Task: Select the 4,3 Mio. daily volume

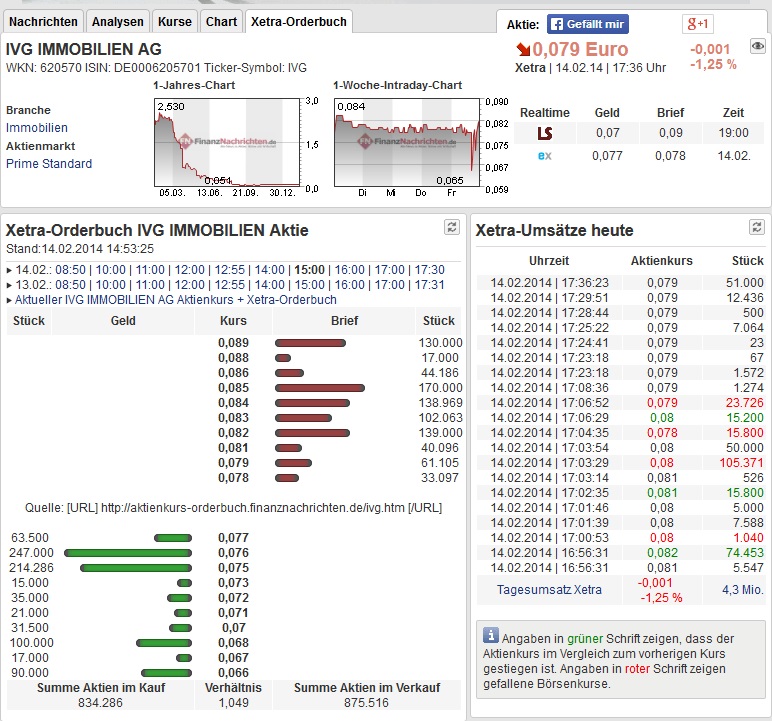Action: [x=743, y=590]
